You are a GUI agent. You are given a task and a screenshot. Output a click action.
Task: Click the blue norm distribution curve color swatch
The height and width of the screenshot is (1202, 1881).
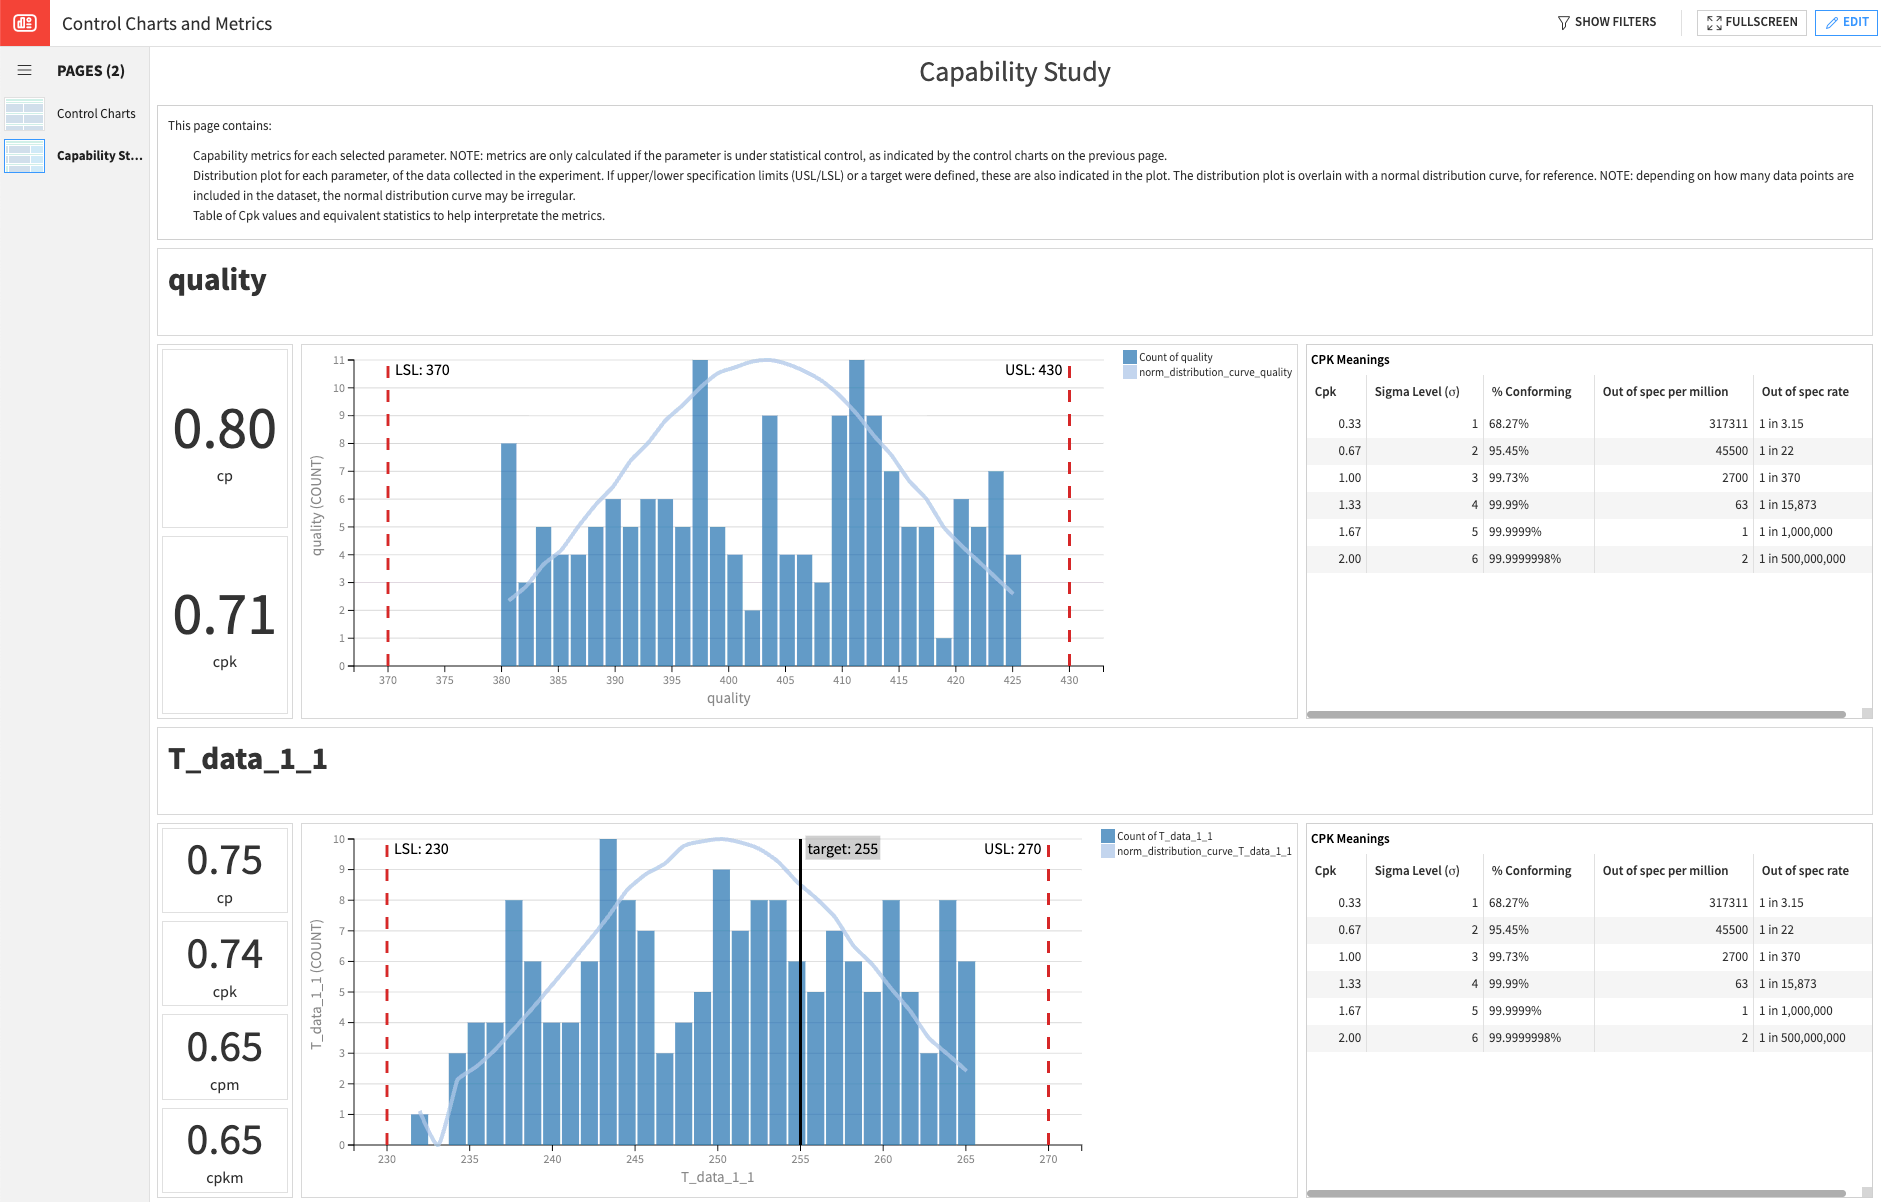click(x=1130, y=371)
